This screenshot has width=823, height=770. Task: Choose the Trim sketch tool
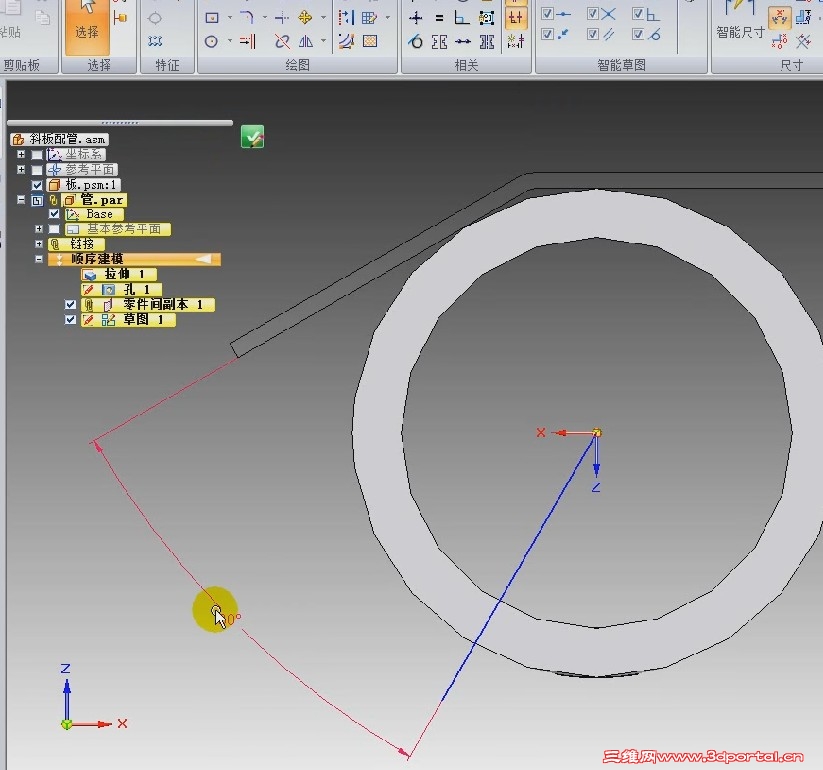pos(282,18)
